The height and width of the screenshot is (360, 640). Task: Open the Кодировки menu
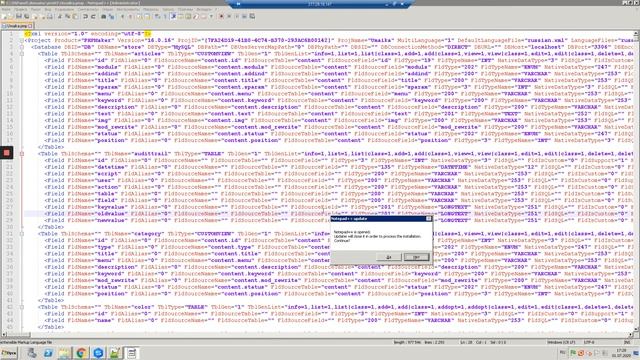point(64,9)
